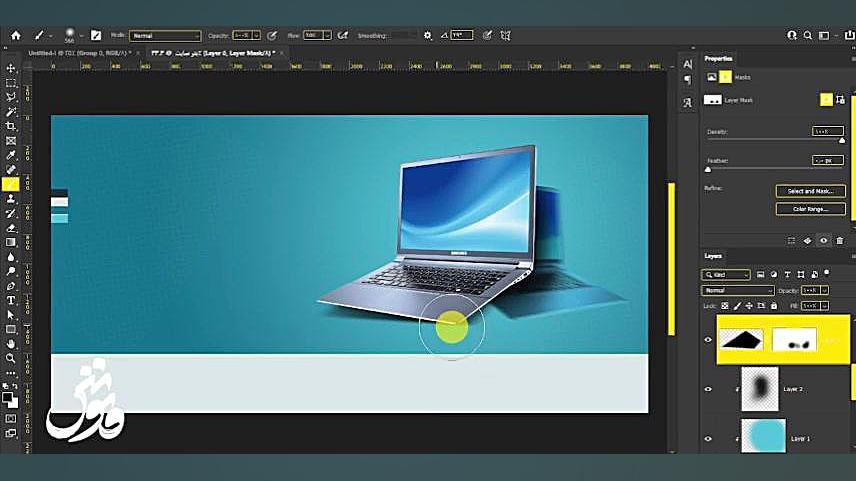
Task: Delete mask via Properties trash icon
Action: 840,241
